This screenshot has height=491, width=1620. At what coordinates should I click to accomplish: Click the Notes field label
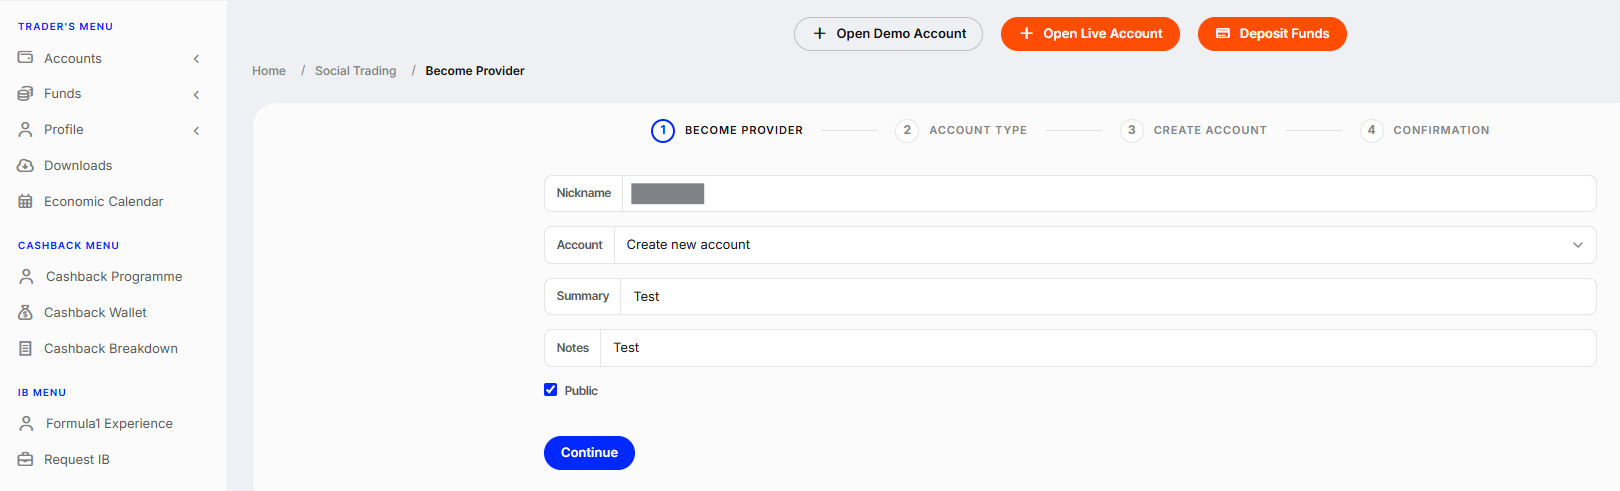pyautogui.click(x=573, y=348)
